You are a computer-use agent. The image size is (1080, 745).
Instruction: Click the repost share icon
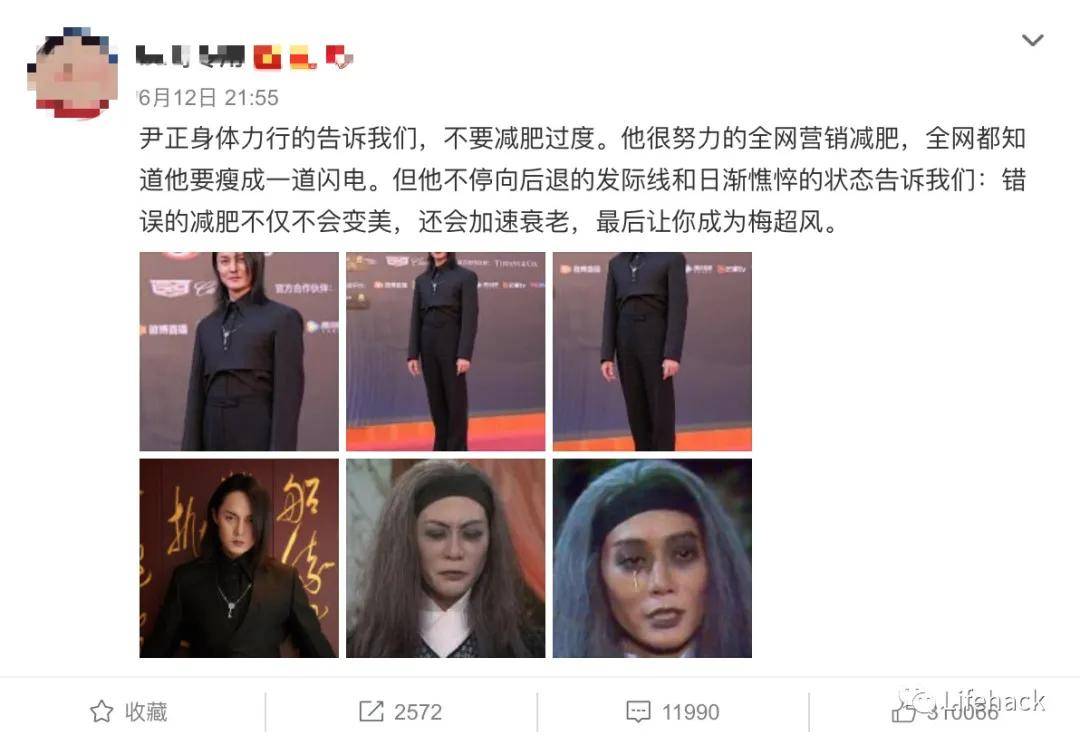371,711
